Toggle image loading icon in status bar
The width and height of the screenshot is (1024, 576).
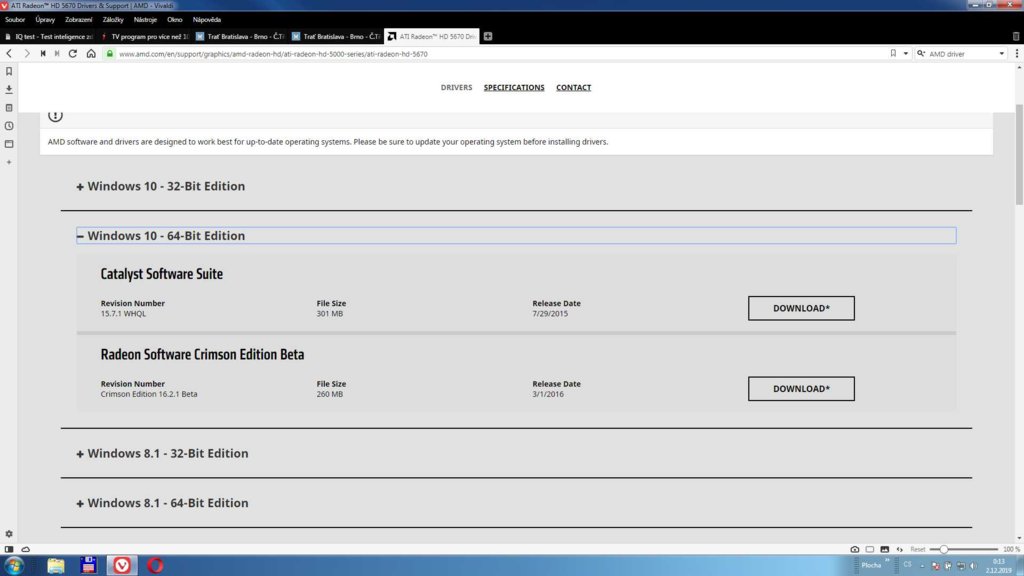point(885,549)
